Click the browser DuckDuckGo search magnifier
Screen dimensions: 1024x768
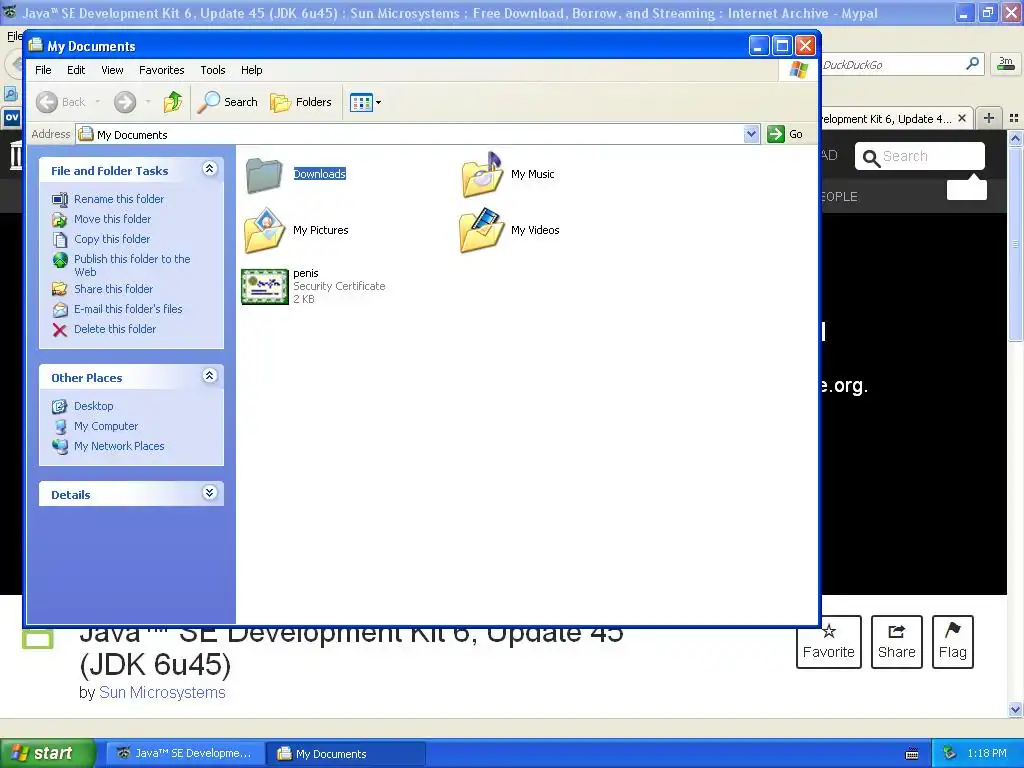(972, 64)
